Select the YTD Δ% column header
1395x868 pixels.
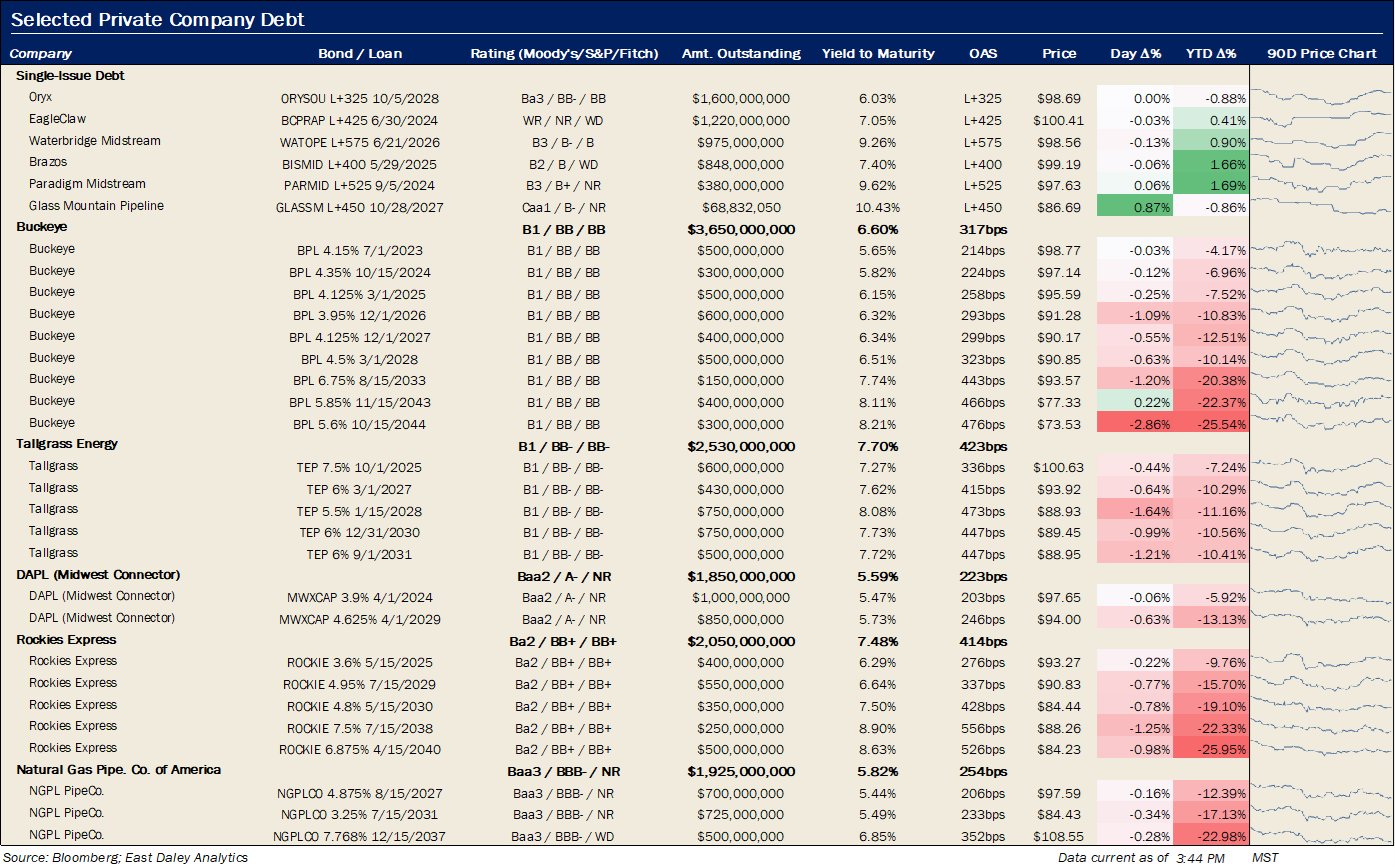pos(1211,54)
